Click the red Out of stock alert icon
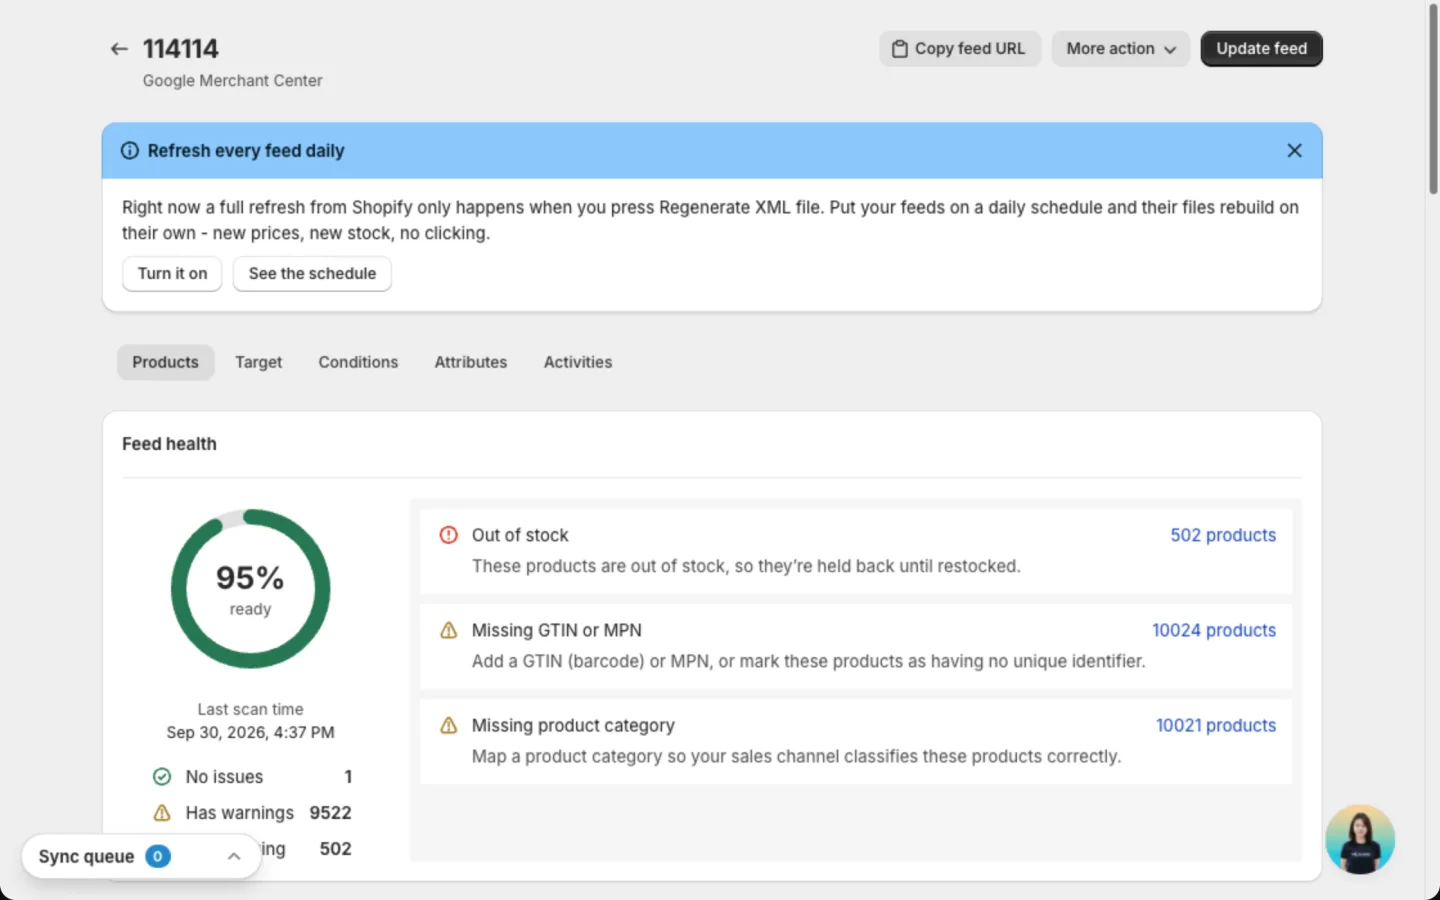This screenshot has height=900, width=1440. [x=449, y=535]
